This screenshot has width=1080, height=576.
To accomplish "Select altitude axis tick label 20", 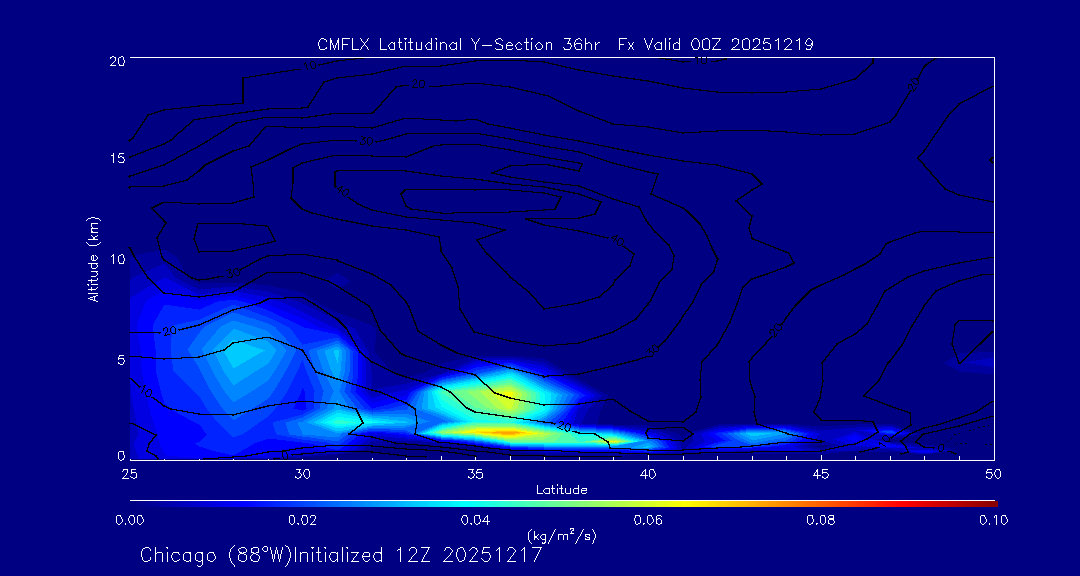I will (x=116, y=60).
